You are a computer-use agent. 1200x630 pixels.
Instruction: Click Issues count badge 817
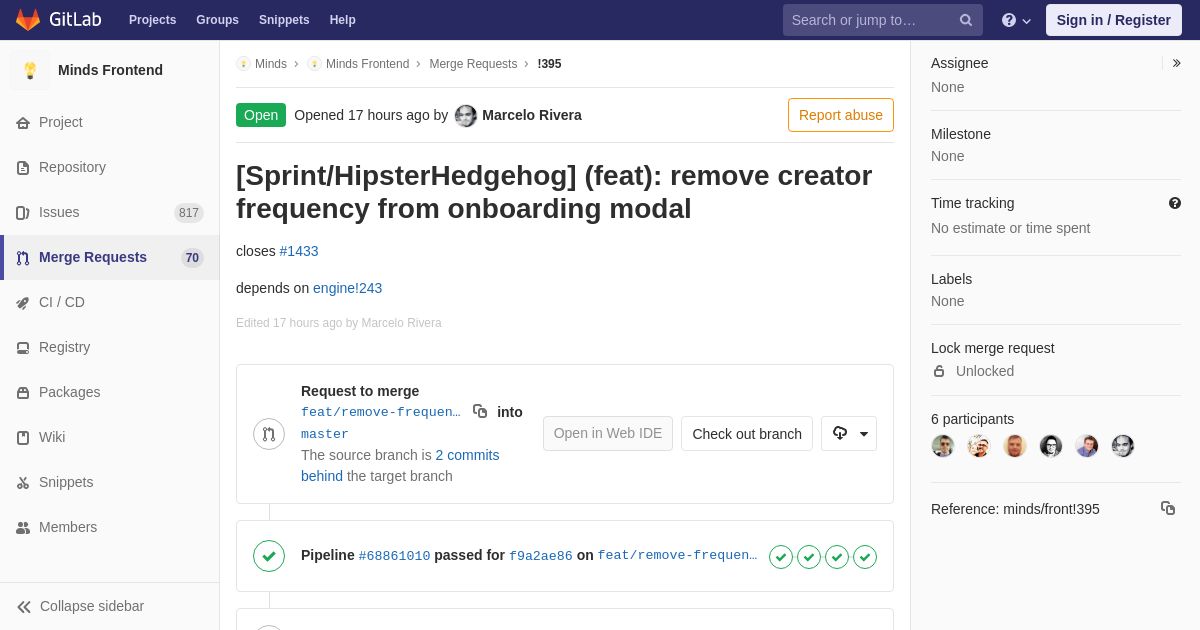click(x=189, y=213)
